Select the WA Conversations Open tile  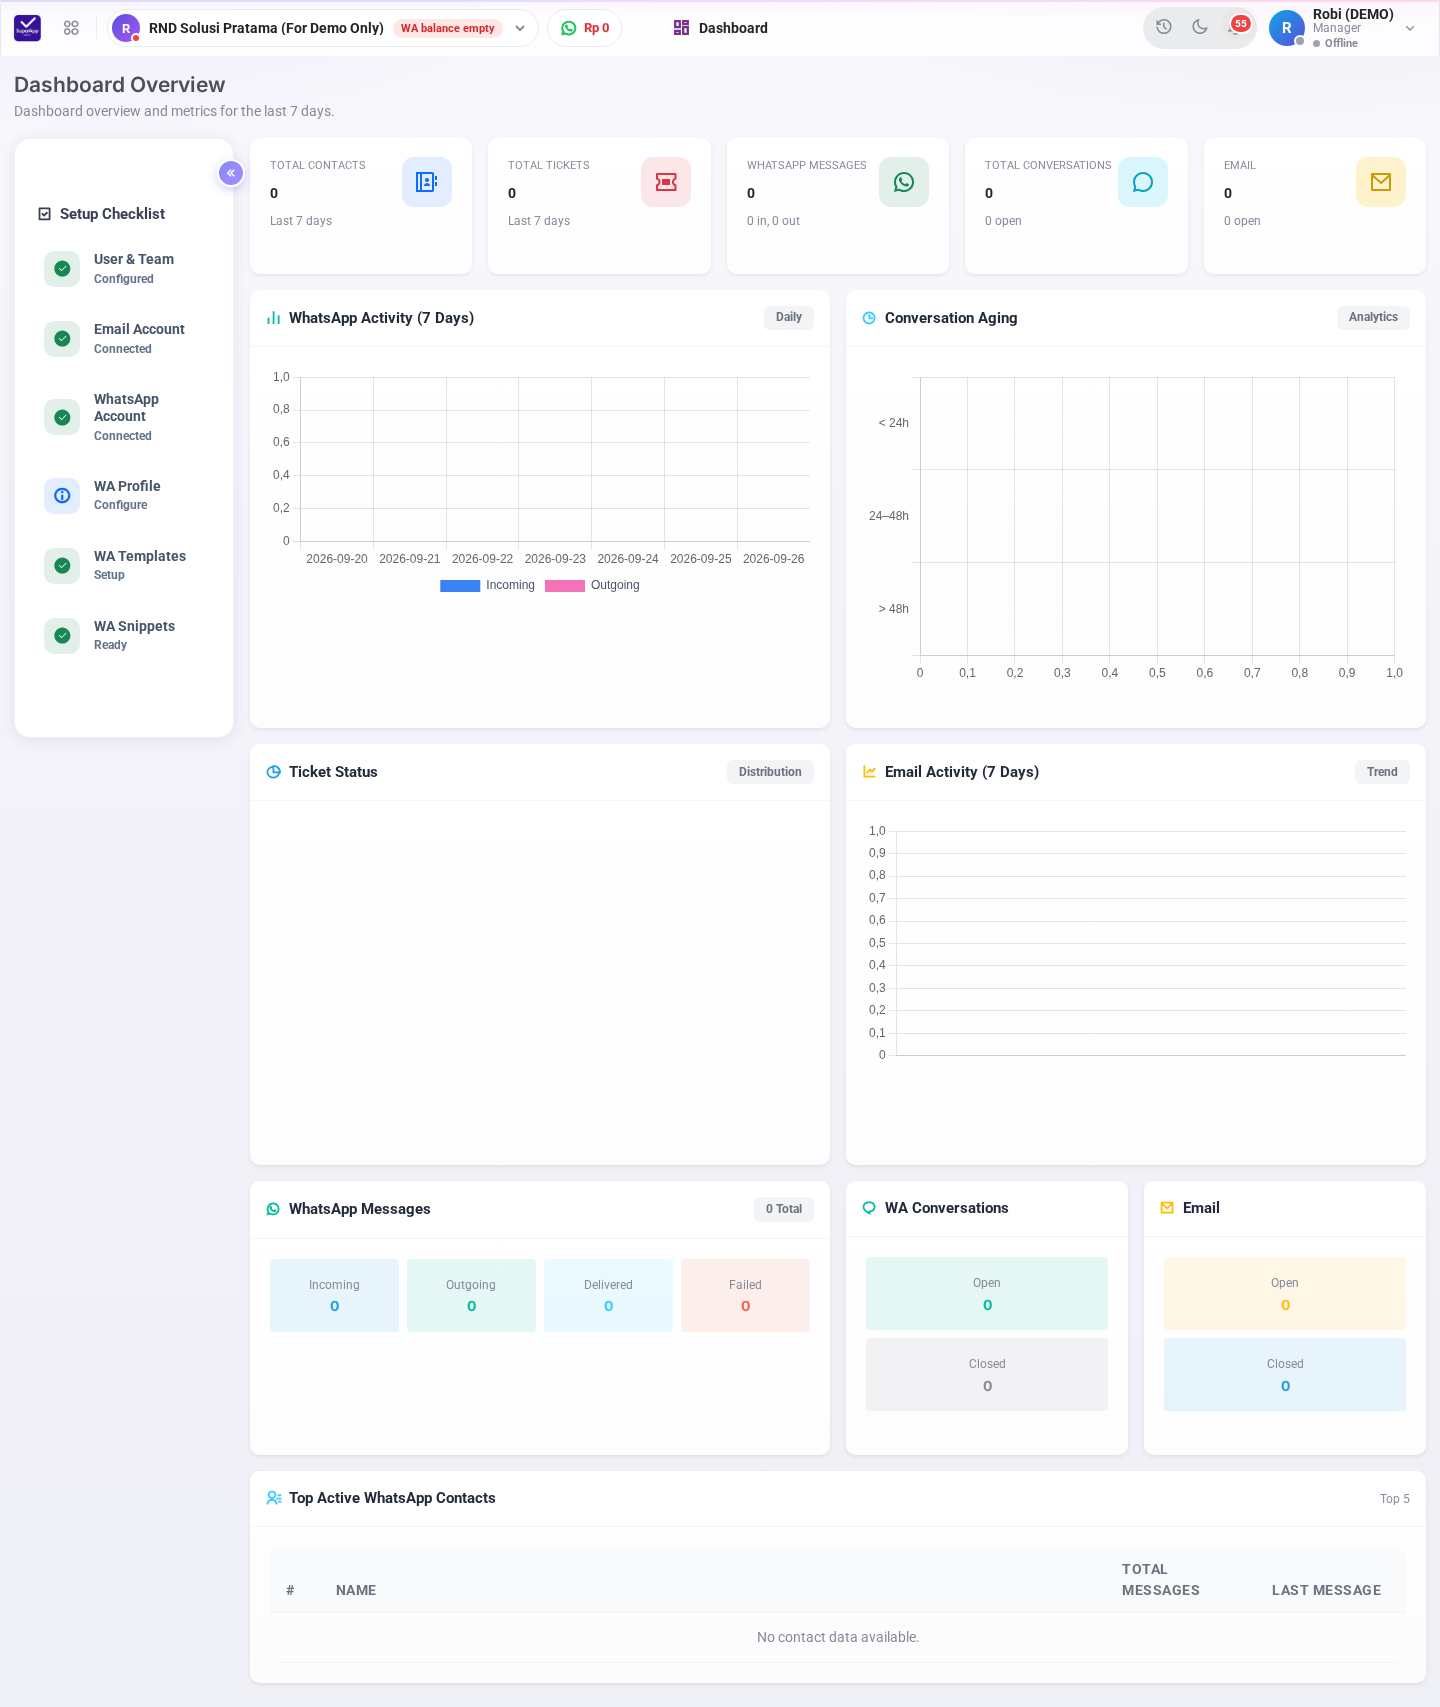tap(987, 1293)
